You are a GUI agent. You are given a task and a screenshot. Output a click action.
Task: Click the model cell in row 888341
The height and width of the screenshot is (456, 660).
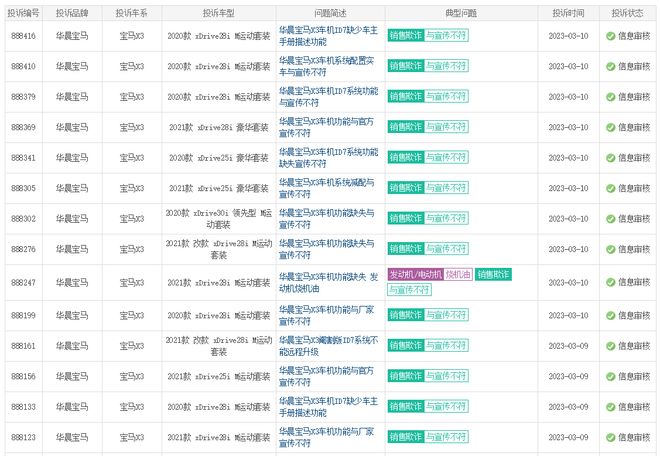tap(218, 158)
